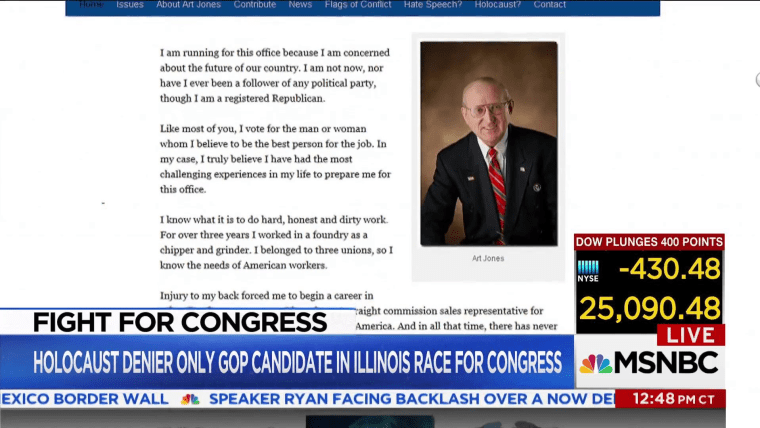Select the Hate Speech? menu item

click(433, 5)
